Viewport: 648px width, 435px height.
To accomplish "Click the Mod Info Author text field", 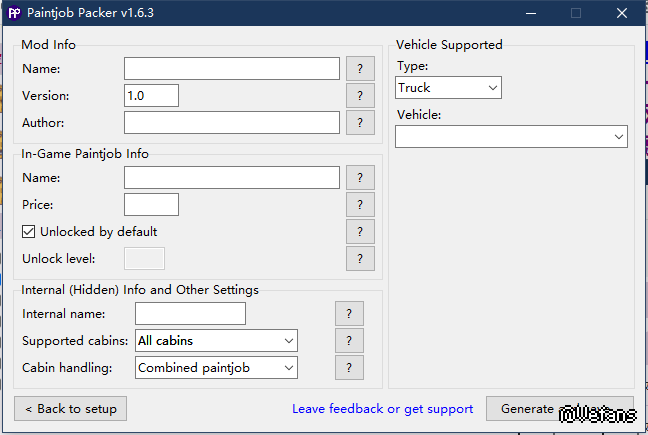I will (x=232, y=123).
